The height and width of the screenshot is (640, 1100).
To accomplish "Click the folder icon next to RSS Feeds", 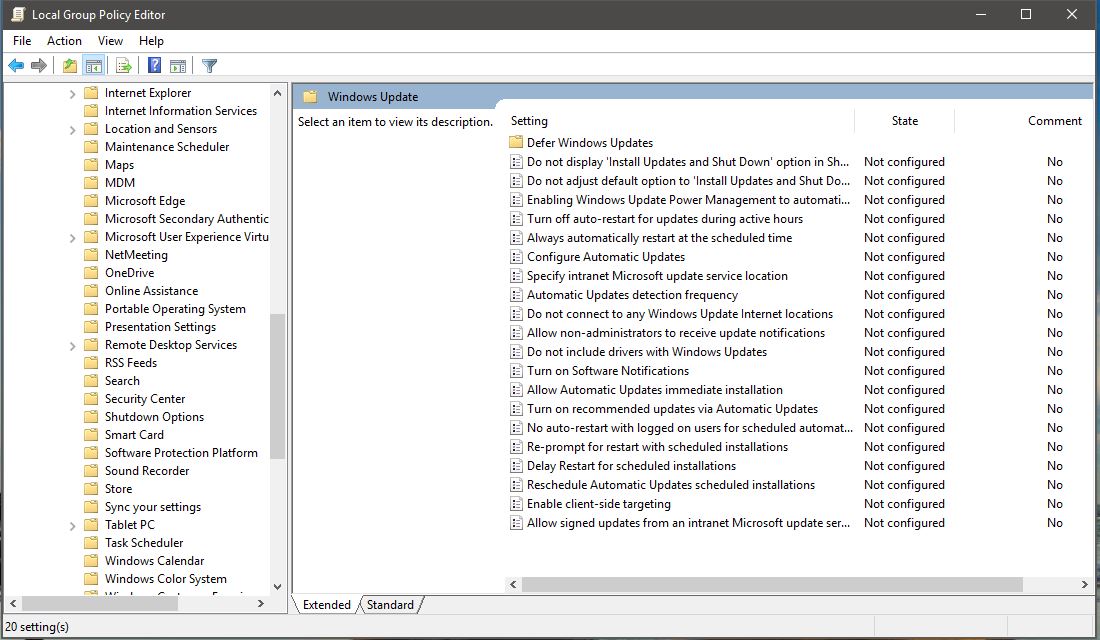I will pos(90,362).
